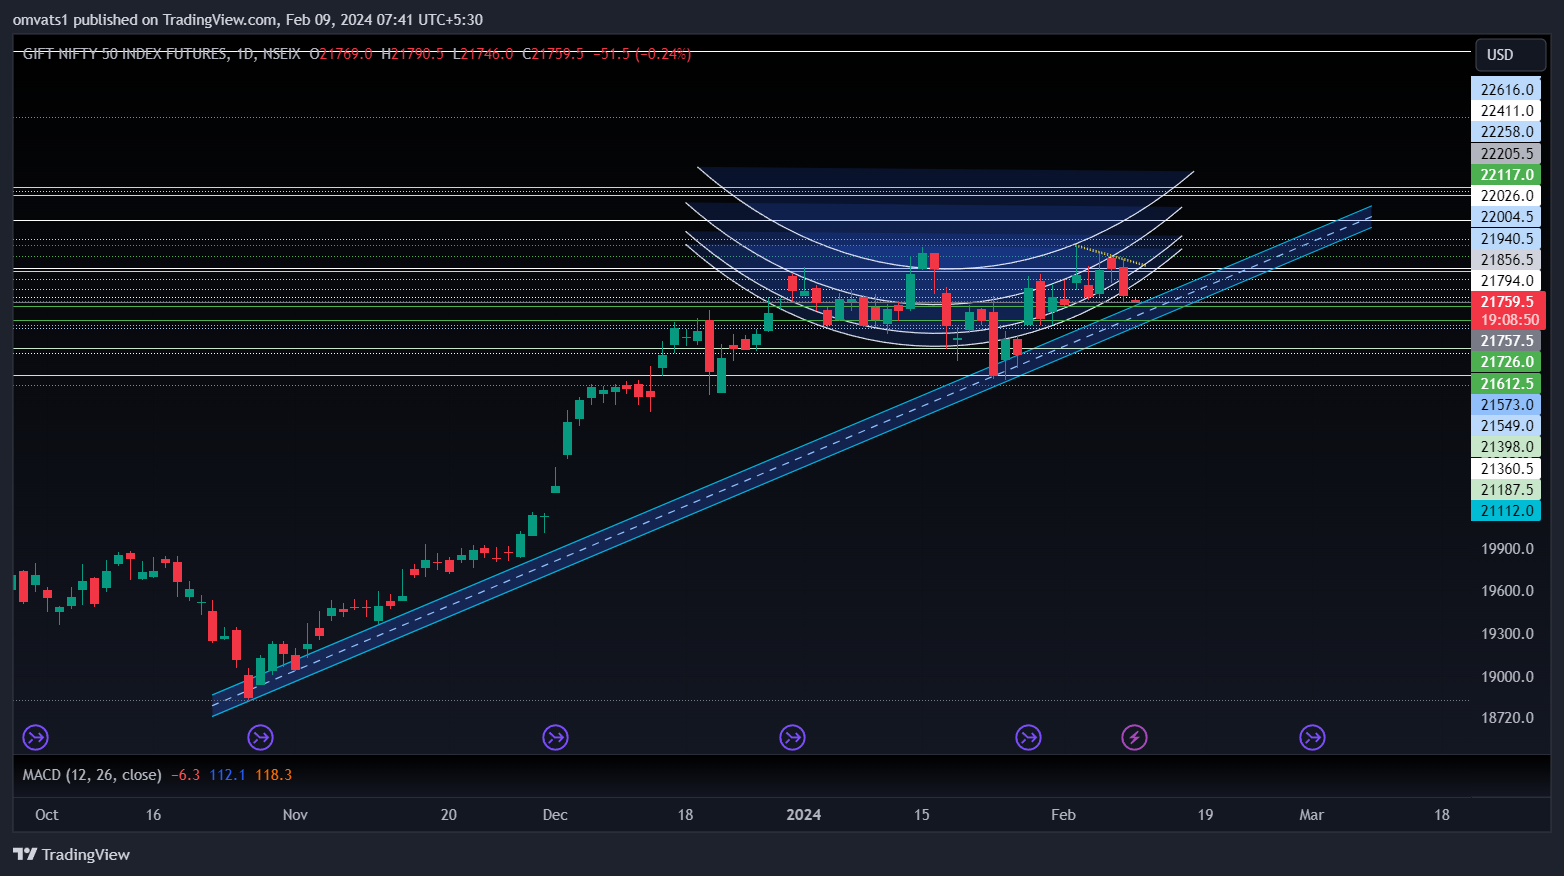The image size is (1564, 876).
Task: Click the MACD value -6.3
Action: click(186, 775)
